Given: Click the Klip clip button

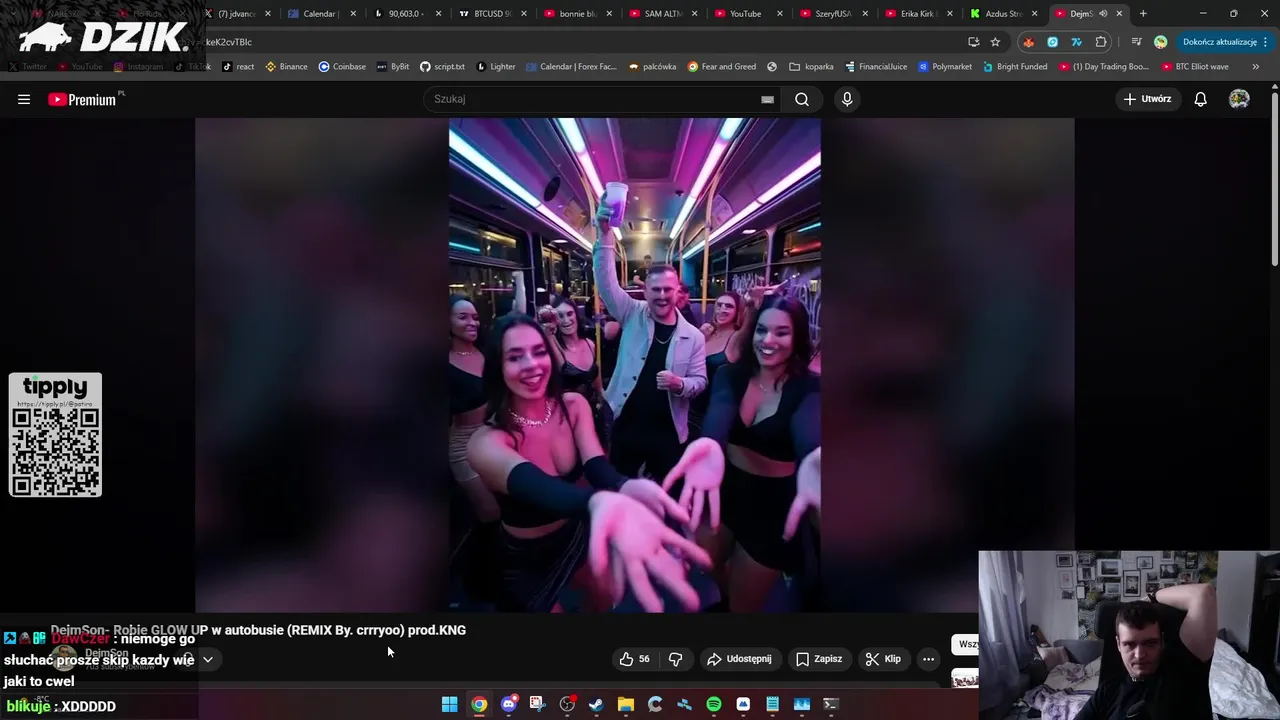Looking at the screenshot, I should (x=883, y=659).
